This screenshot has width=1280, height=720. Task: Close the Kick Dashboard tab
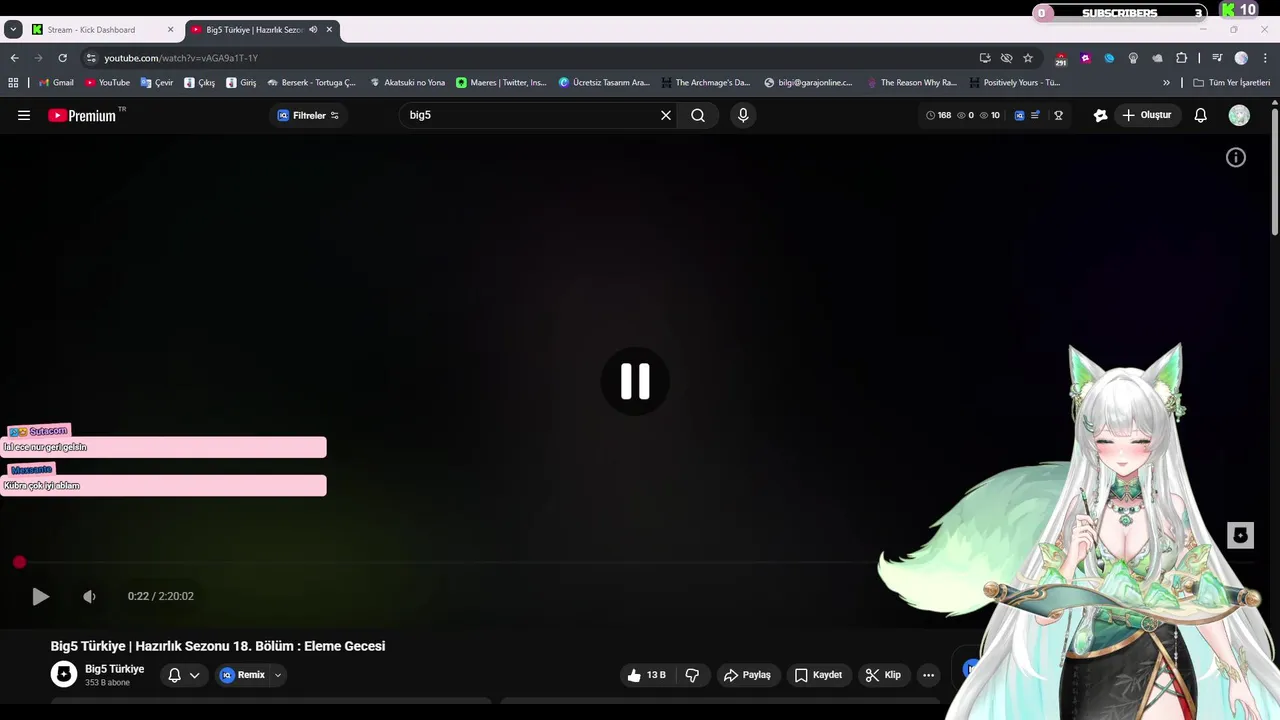click(x=170, y=30)
